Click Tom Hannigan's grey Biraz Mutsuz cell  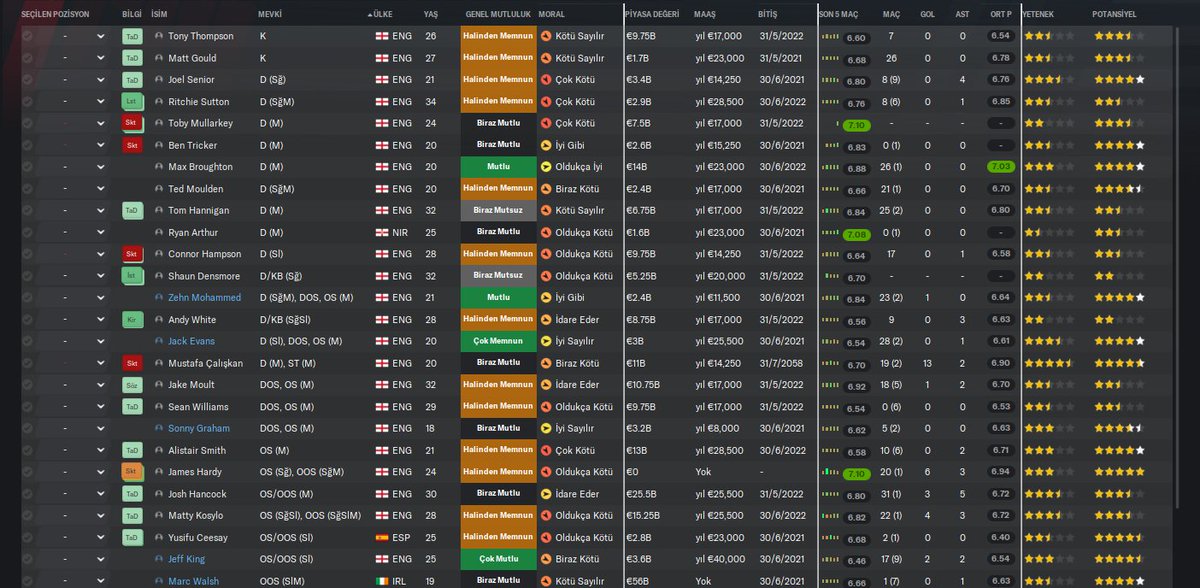coord(497,211)
